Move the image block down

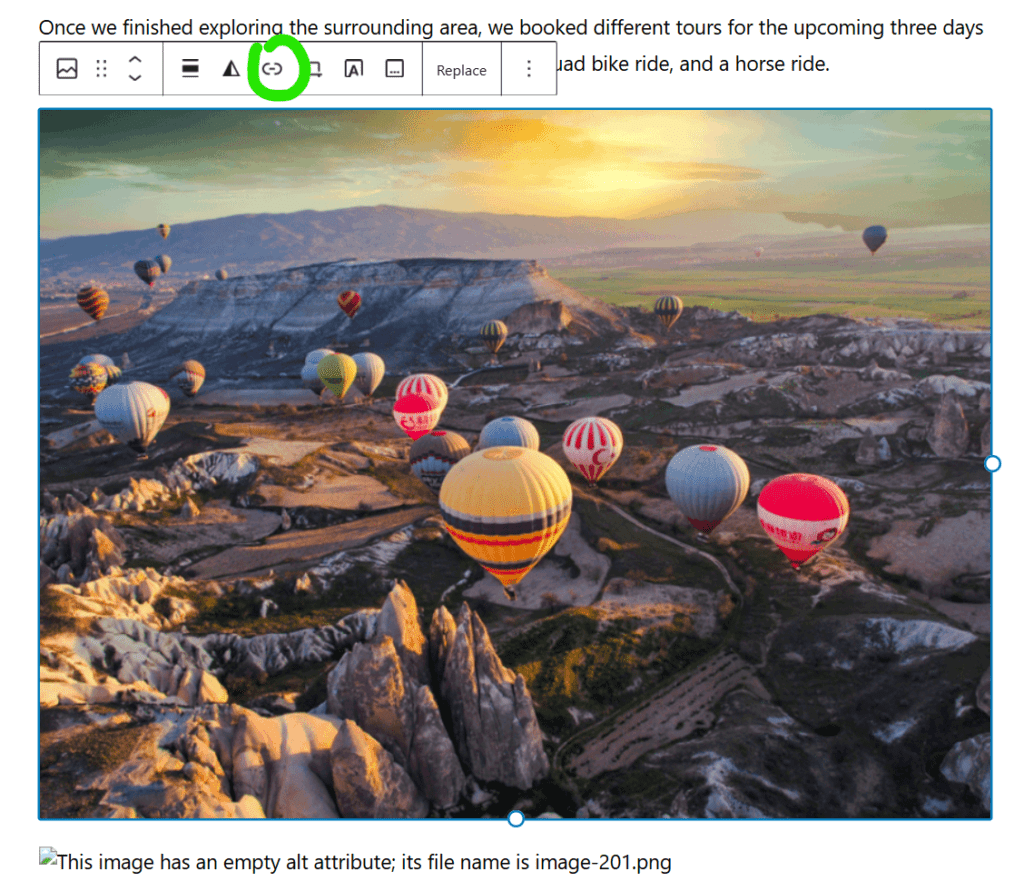(135, 79)
